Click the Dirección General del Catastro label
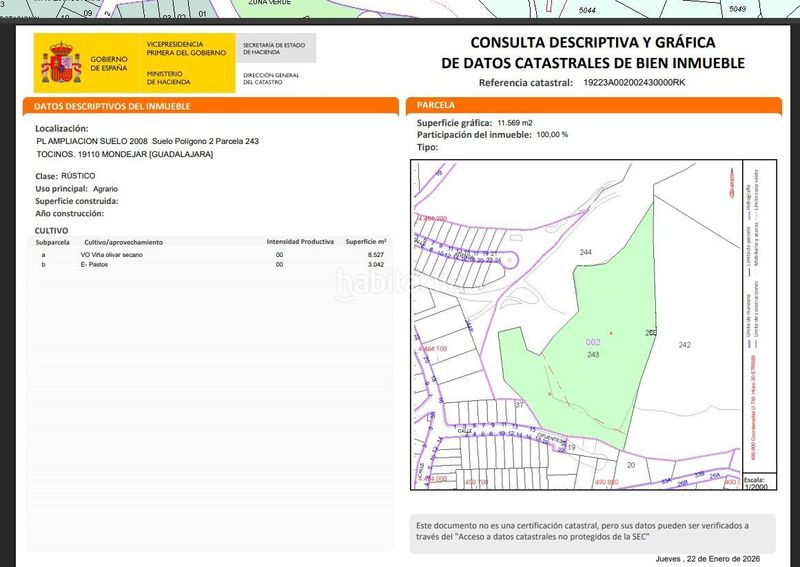This screenshot has width=800, height=567. (272, 78)
